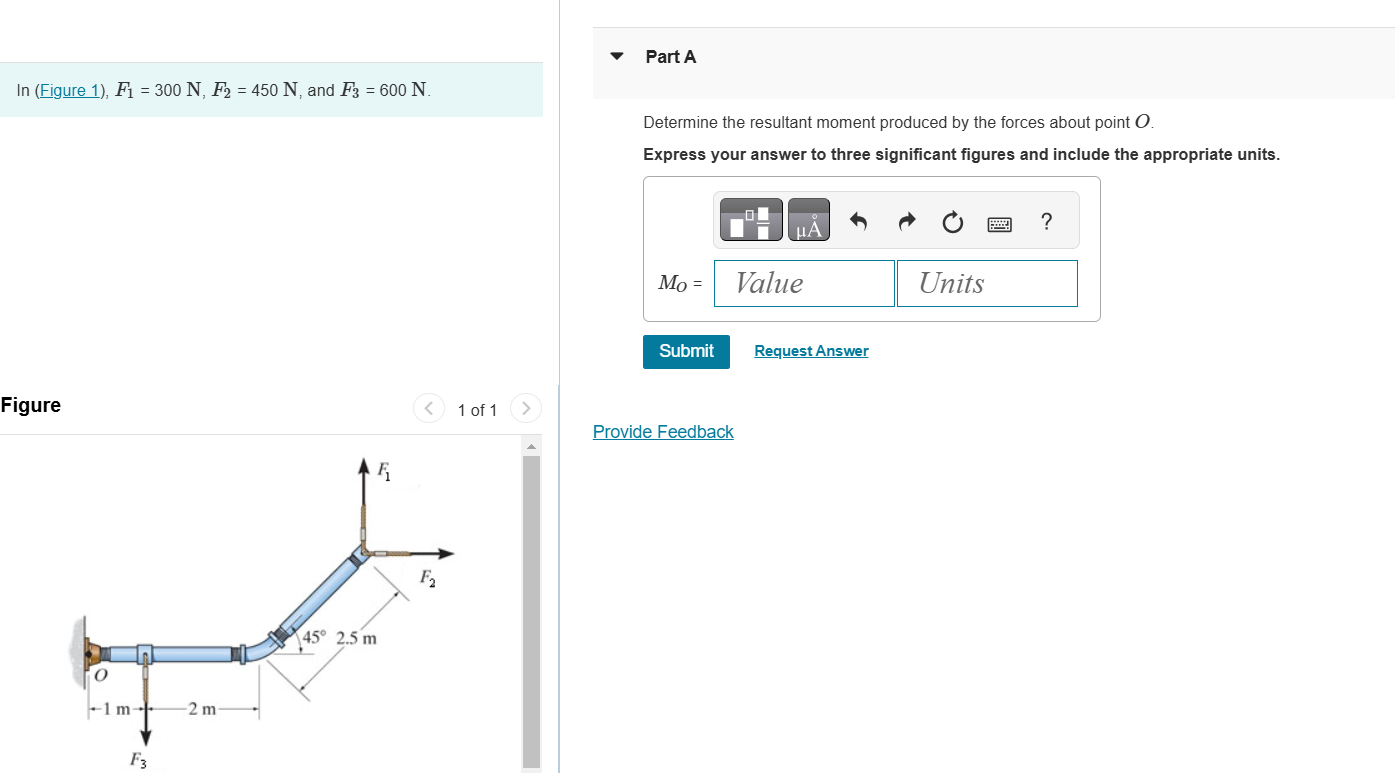This screenshot has height=773, width=1395.
Task: Open help via the question mark icon
Action: (x=1045, y=221)
